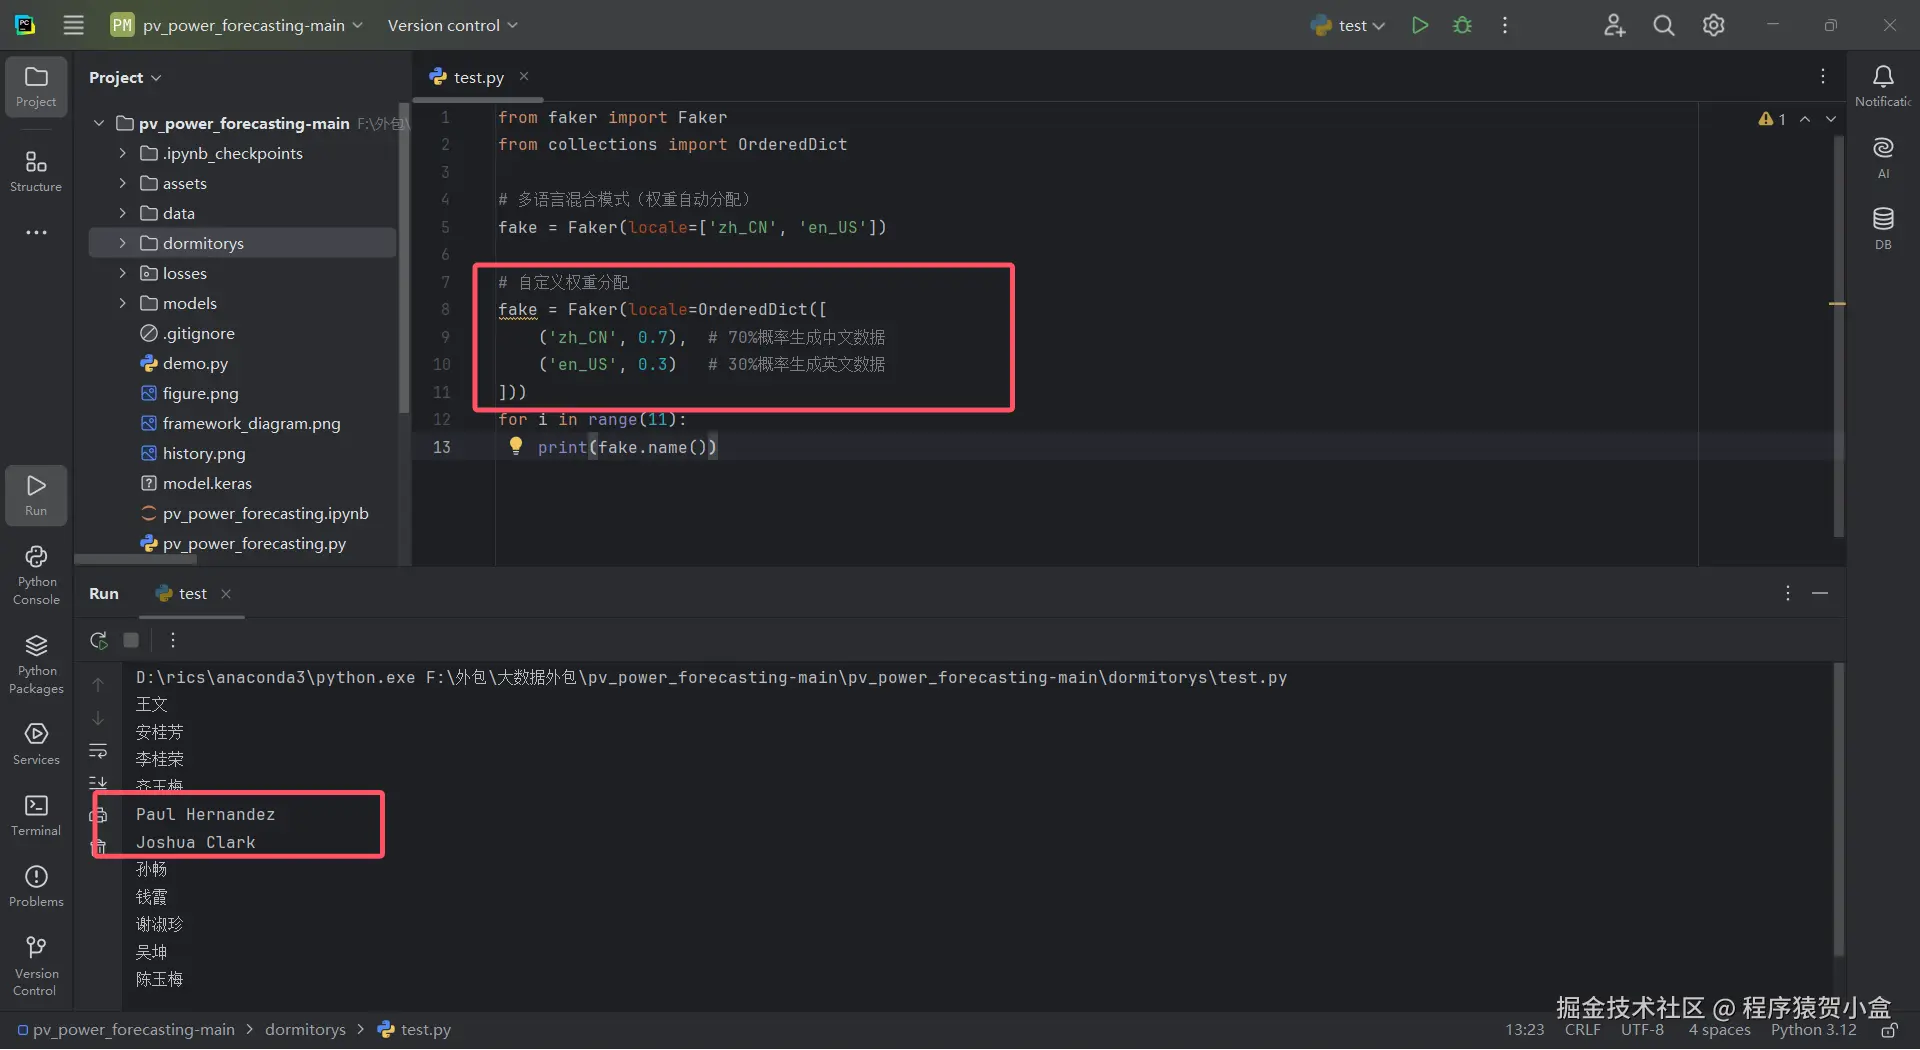Go to next highlighted error arrow
This screenshot has width=1920, height=1050.
pos(1831,119)
